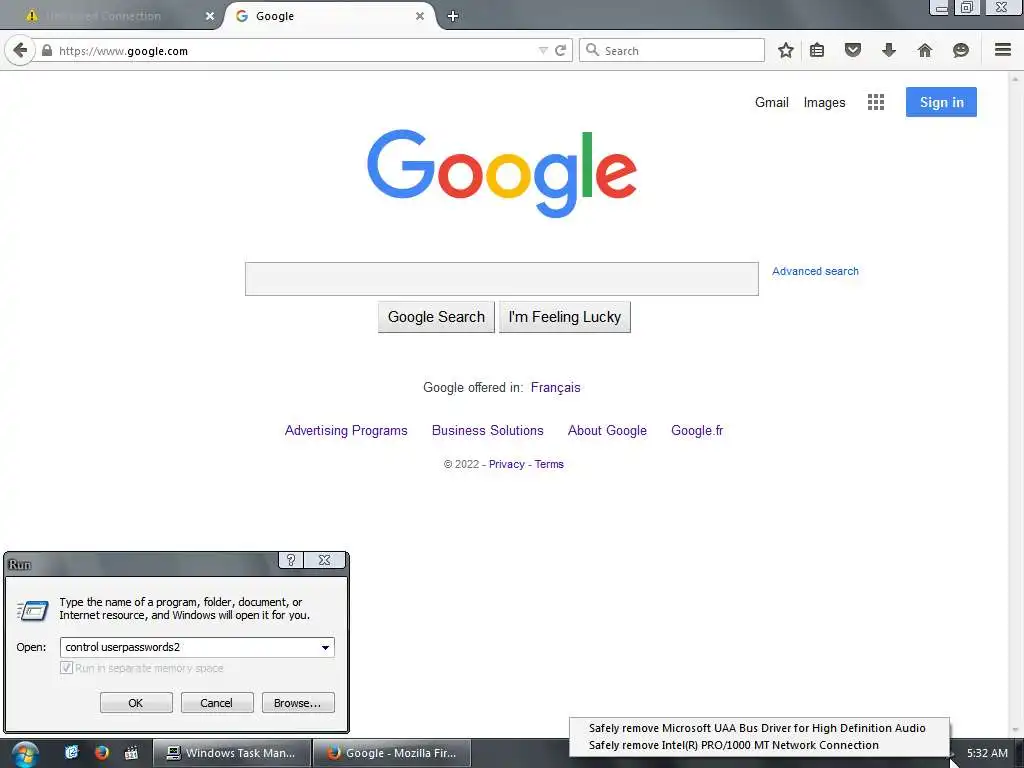Close the Google tab
The height and width of the screenshot is (768, 1024).
[x=420, y=16]
